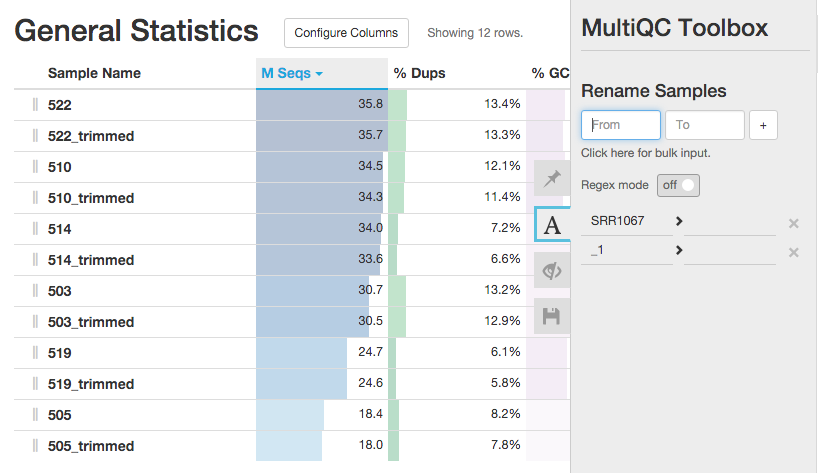Viewport: 818px width, 473px height.
Task: Select the 505_trimmed sample row name
Action: pyautogui.click(x=90, y=446)
